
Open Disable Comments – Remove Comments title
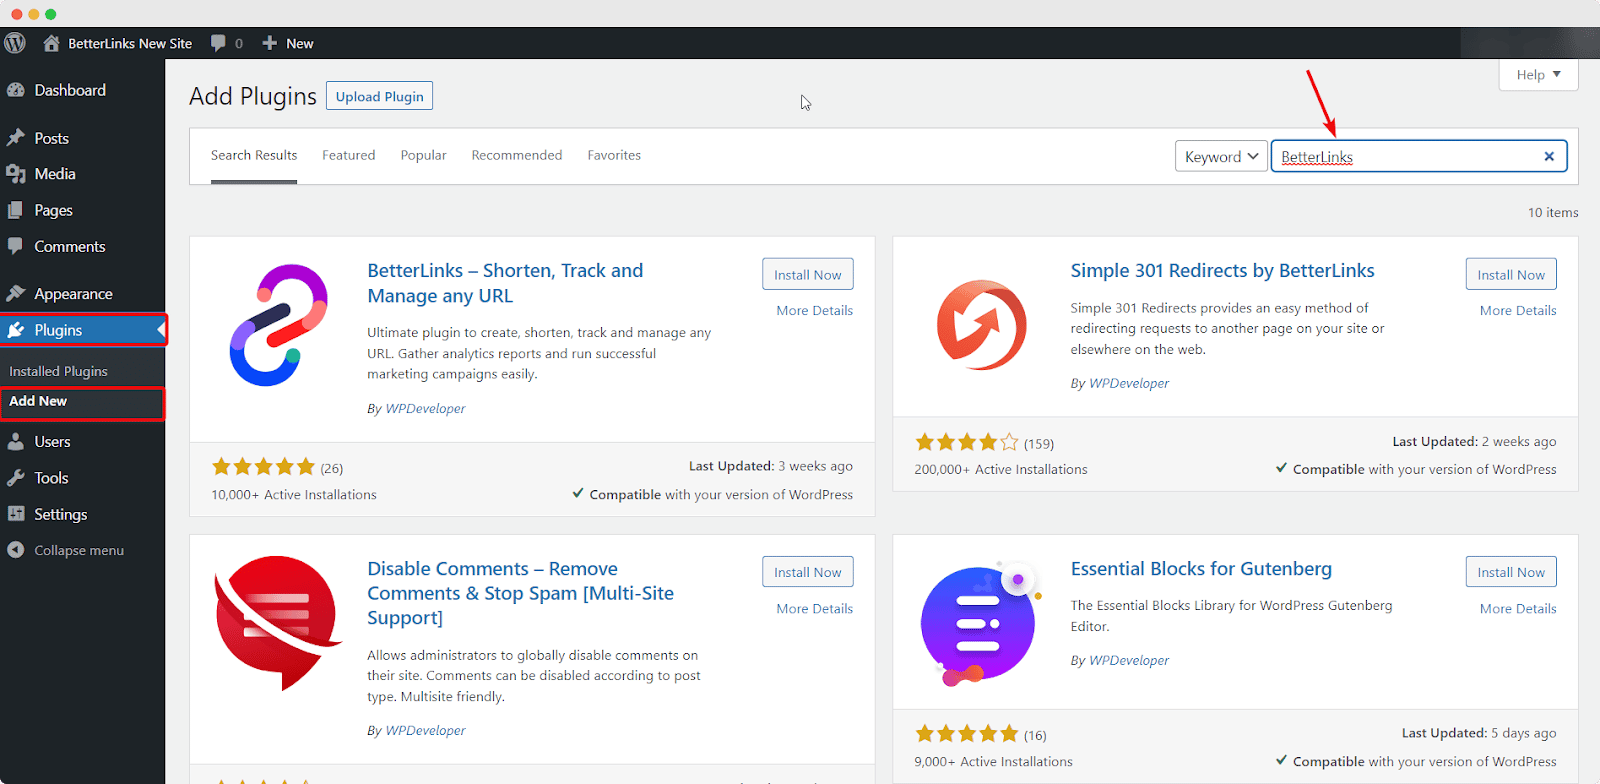pyautogui.click(x=520, y=593)
